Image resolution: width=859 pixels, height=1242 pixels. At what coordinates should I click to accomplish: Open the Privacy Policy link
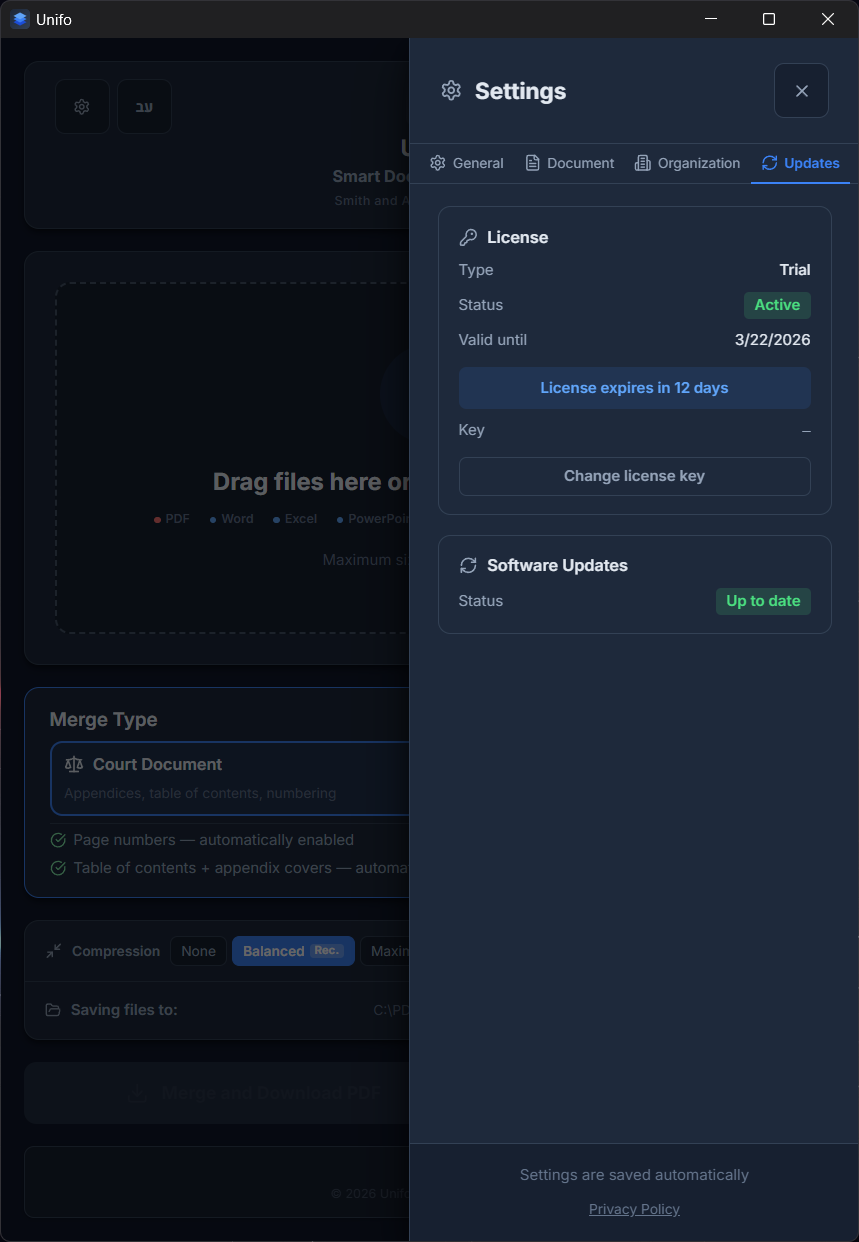pos(634,1209)
